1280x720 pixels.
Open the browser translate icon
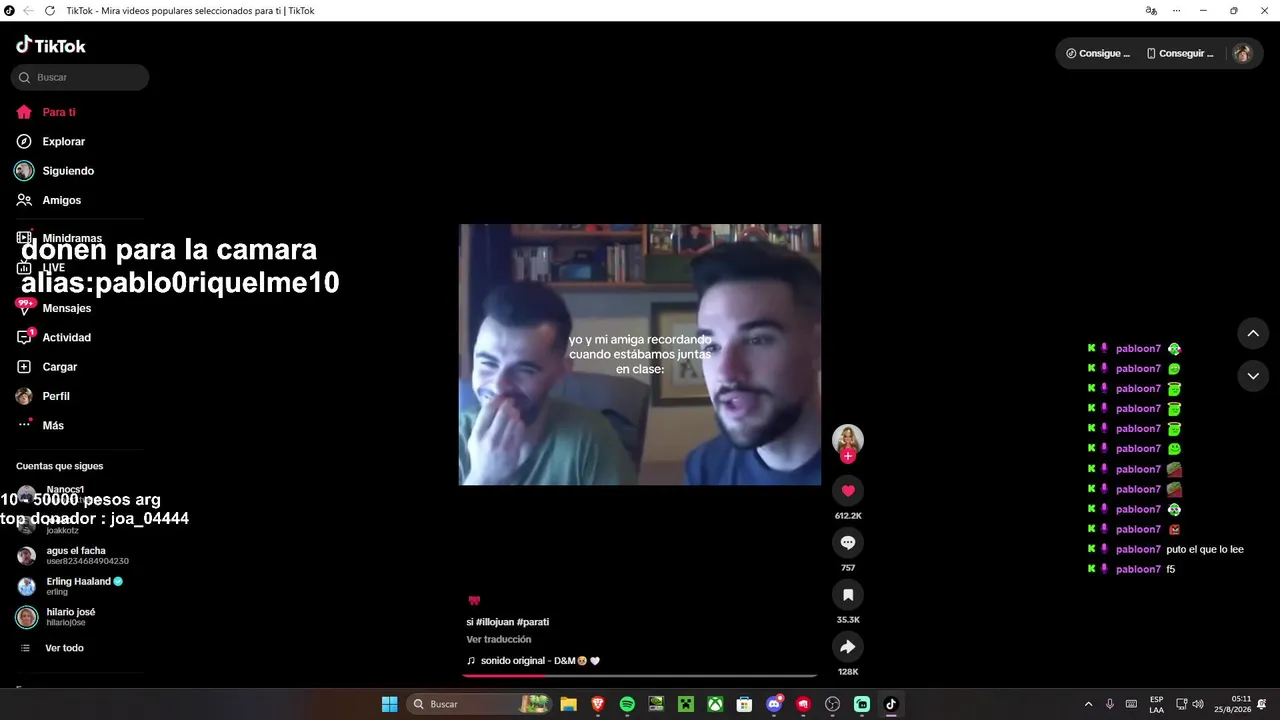click(x=1151, y=11)
